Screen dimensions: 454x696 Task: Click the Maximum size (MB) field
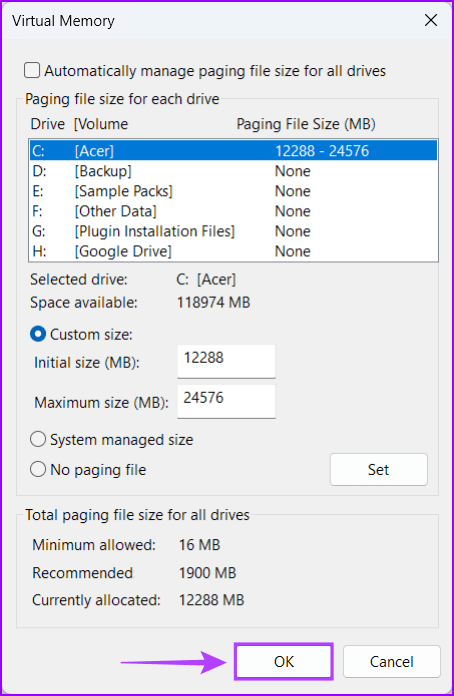point(226,401)
